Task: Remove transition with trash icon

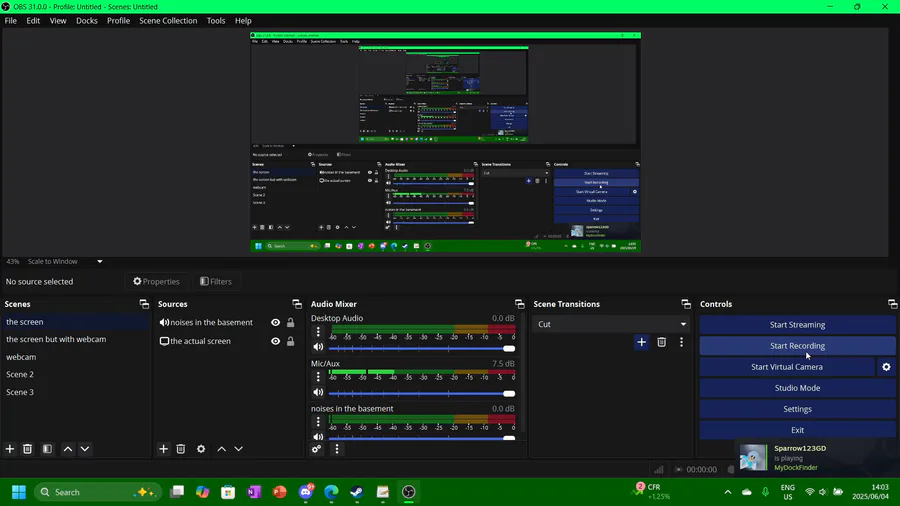Action: (661, 342)
